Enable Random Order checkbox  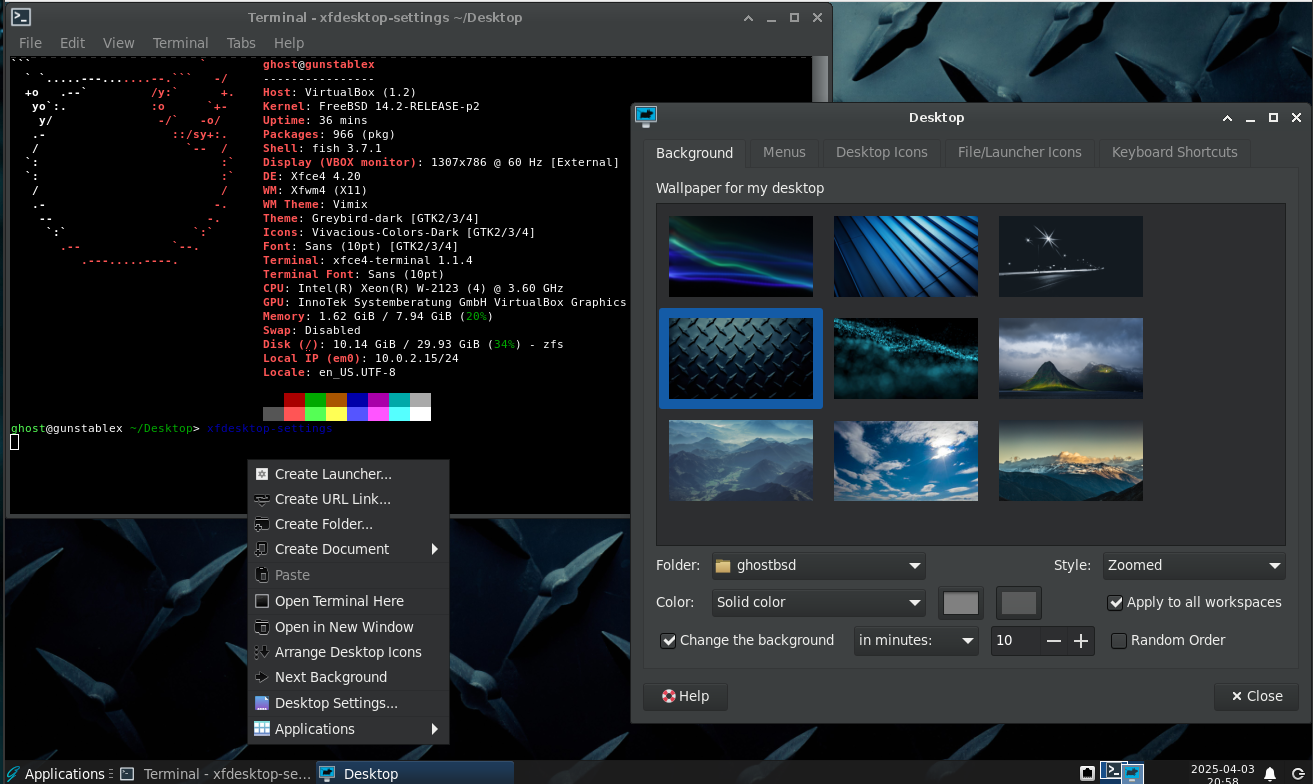point(1119,640)
